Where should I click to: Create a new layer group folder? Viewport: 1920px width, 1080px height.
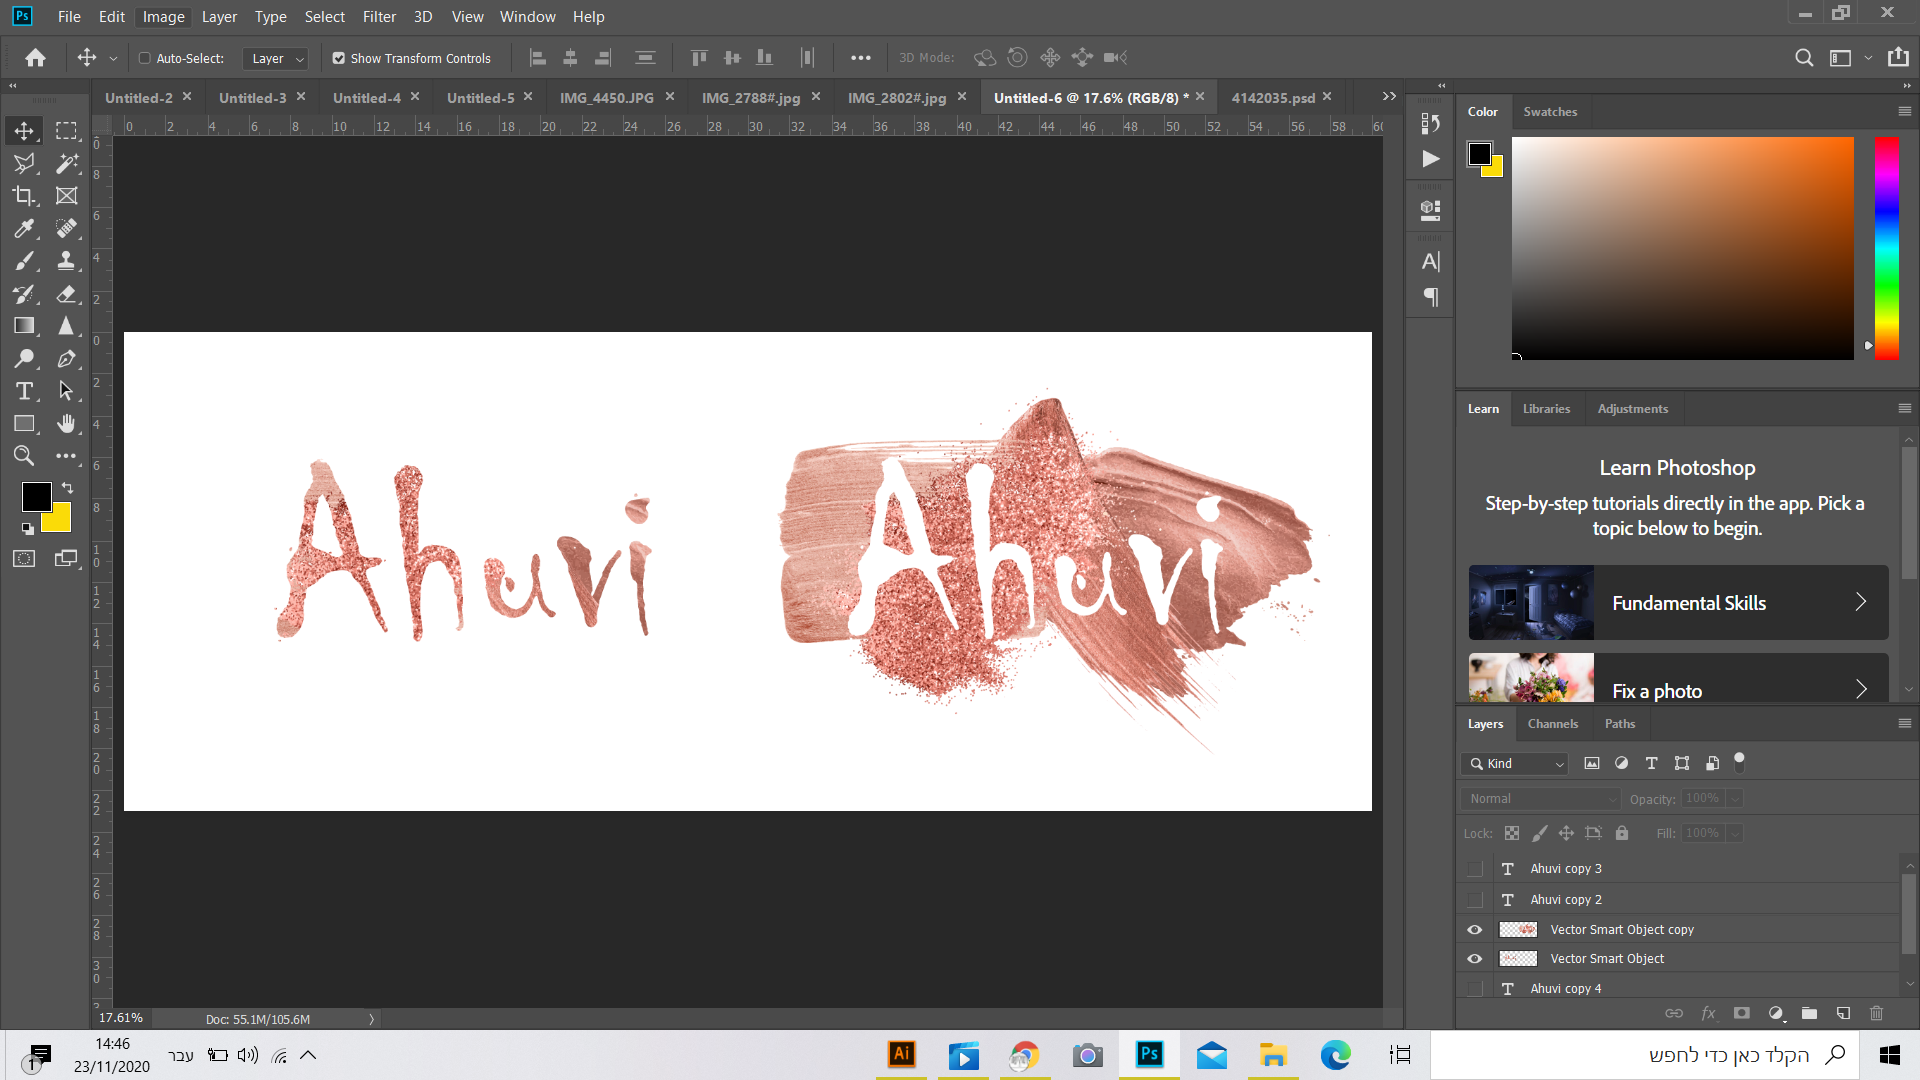click(x=1809, y=1013)
